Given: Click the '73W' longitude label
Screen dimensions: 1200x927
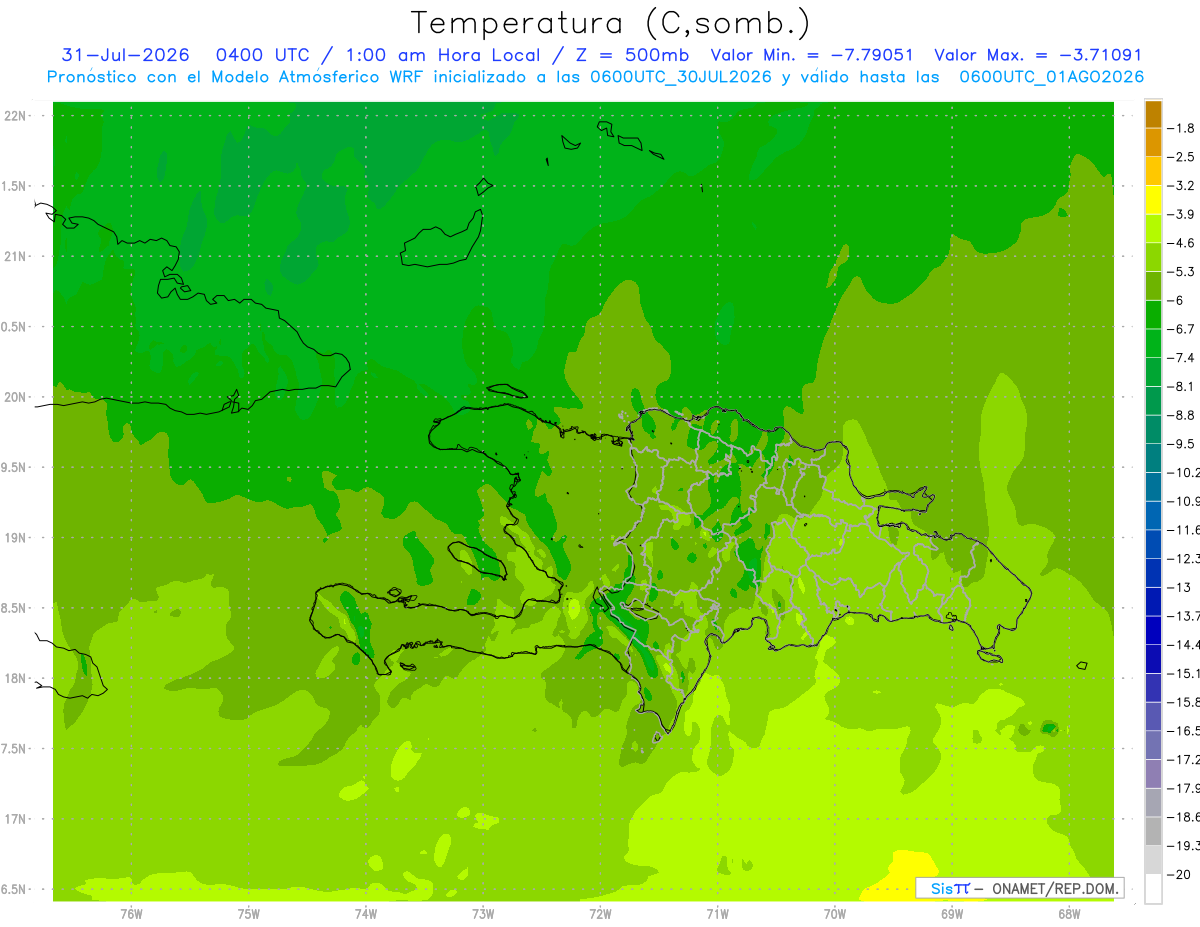Looking at the screenshot, I should [x=483, y=913].
